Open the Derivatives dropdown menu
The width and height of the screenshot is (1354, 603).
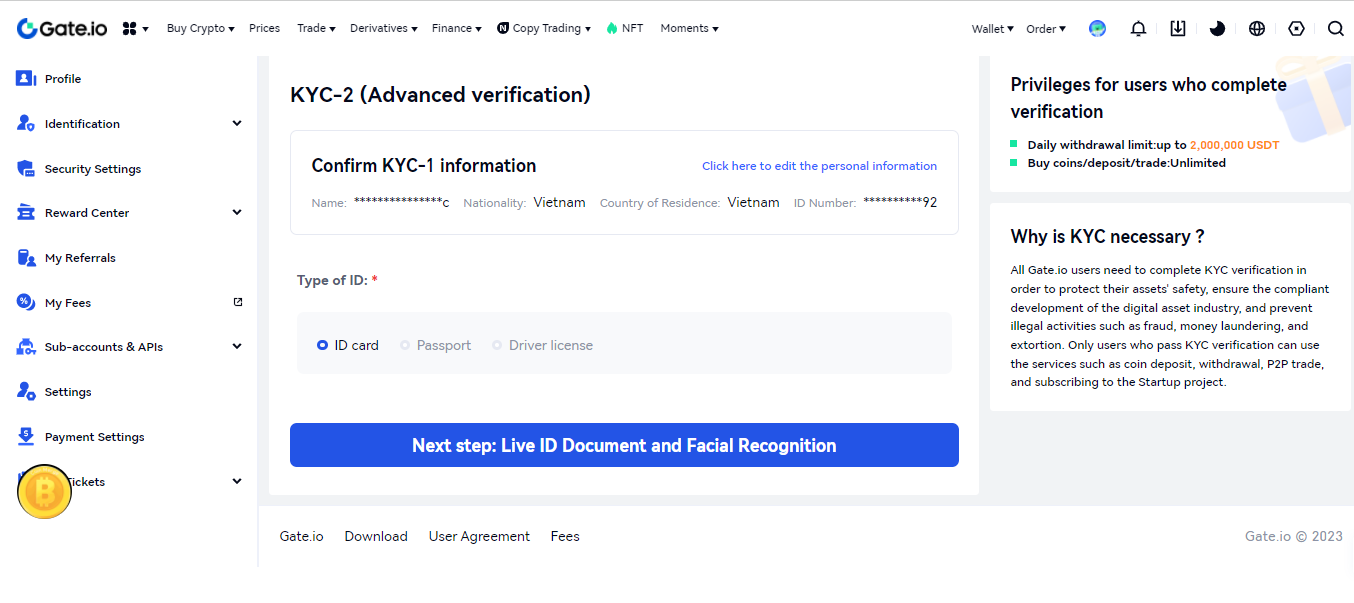point(384,28)
